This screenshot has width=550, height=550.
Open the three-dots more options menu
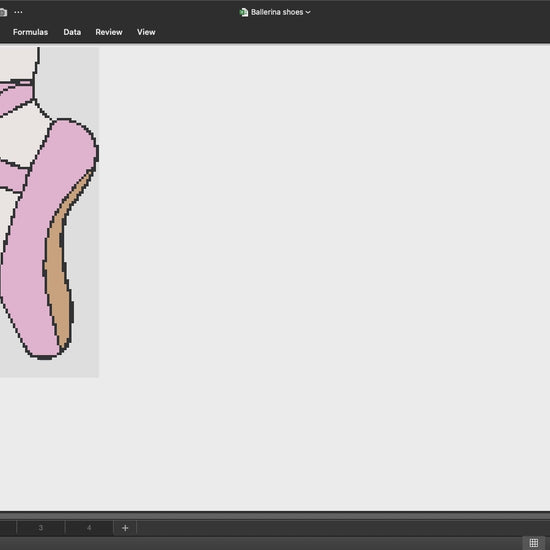click(18, 12)
